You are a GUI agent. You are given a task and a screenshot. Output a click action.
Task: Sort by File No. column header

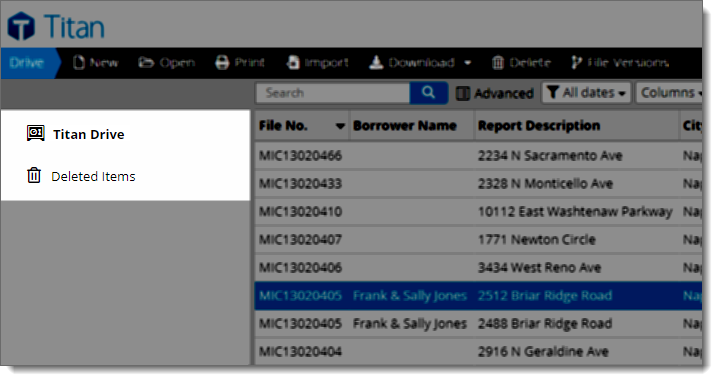(283, 125)
